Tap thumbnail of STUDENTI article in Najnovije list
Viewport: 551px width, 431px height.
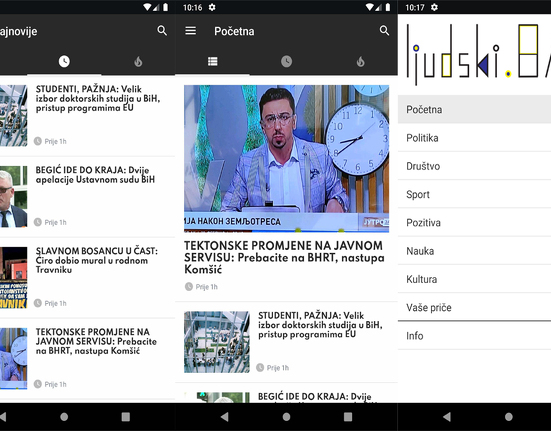[x=13, y=116]
